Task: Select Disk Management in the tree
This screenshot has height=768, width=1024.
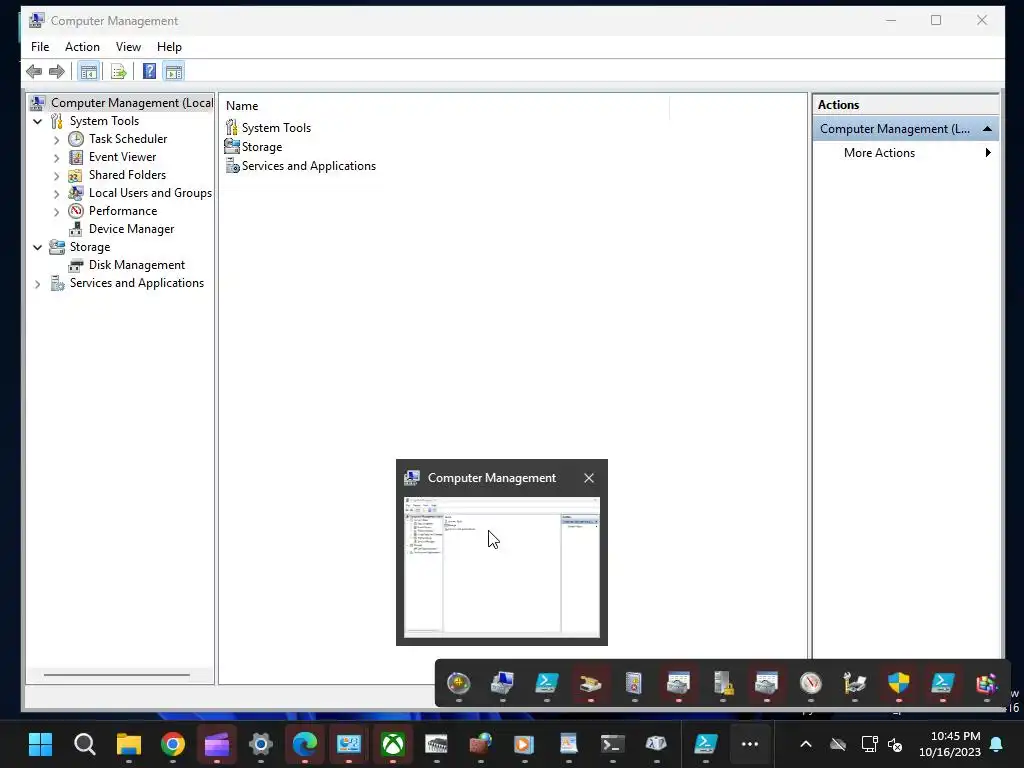Action: click(136, 264)
